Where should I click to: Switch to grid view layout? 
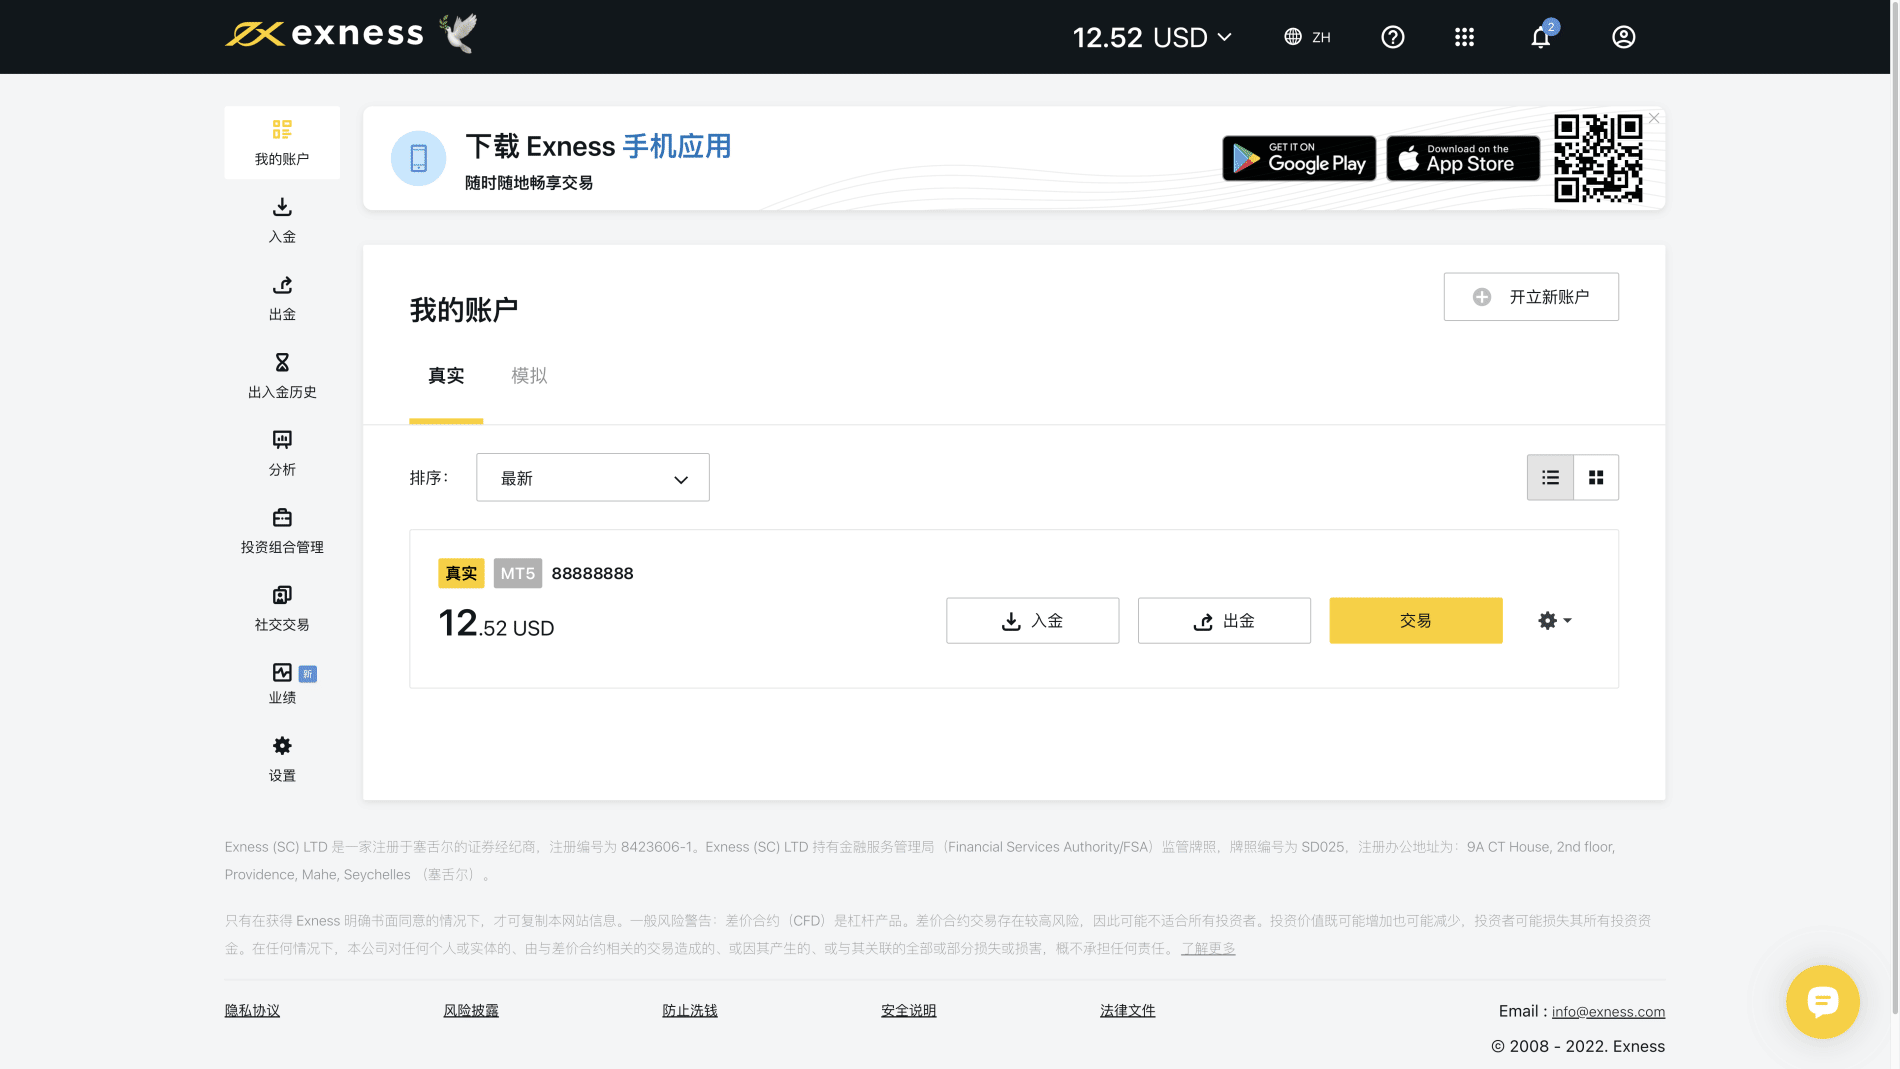pos(1596,478)
